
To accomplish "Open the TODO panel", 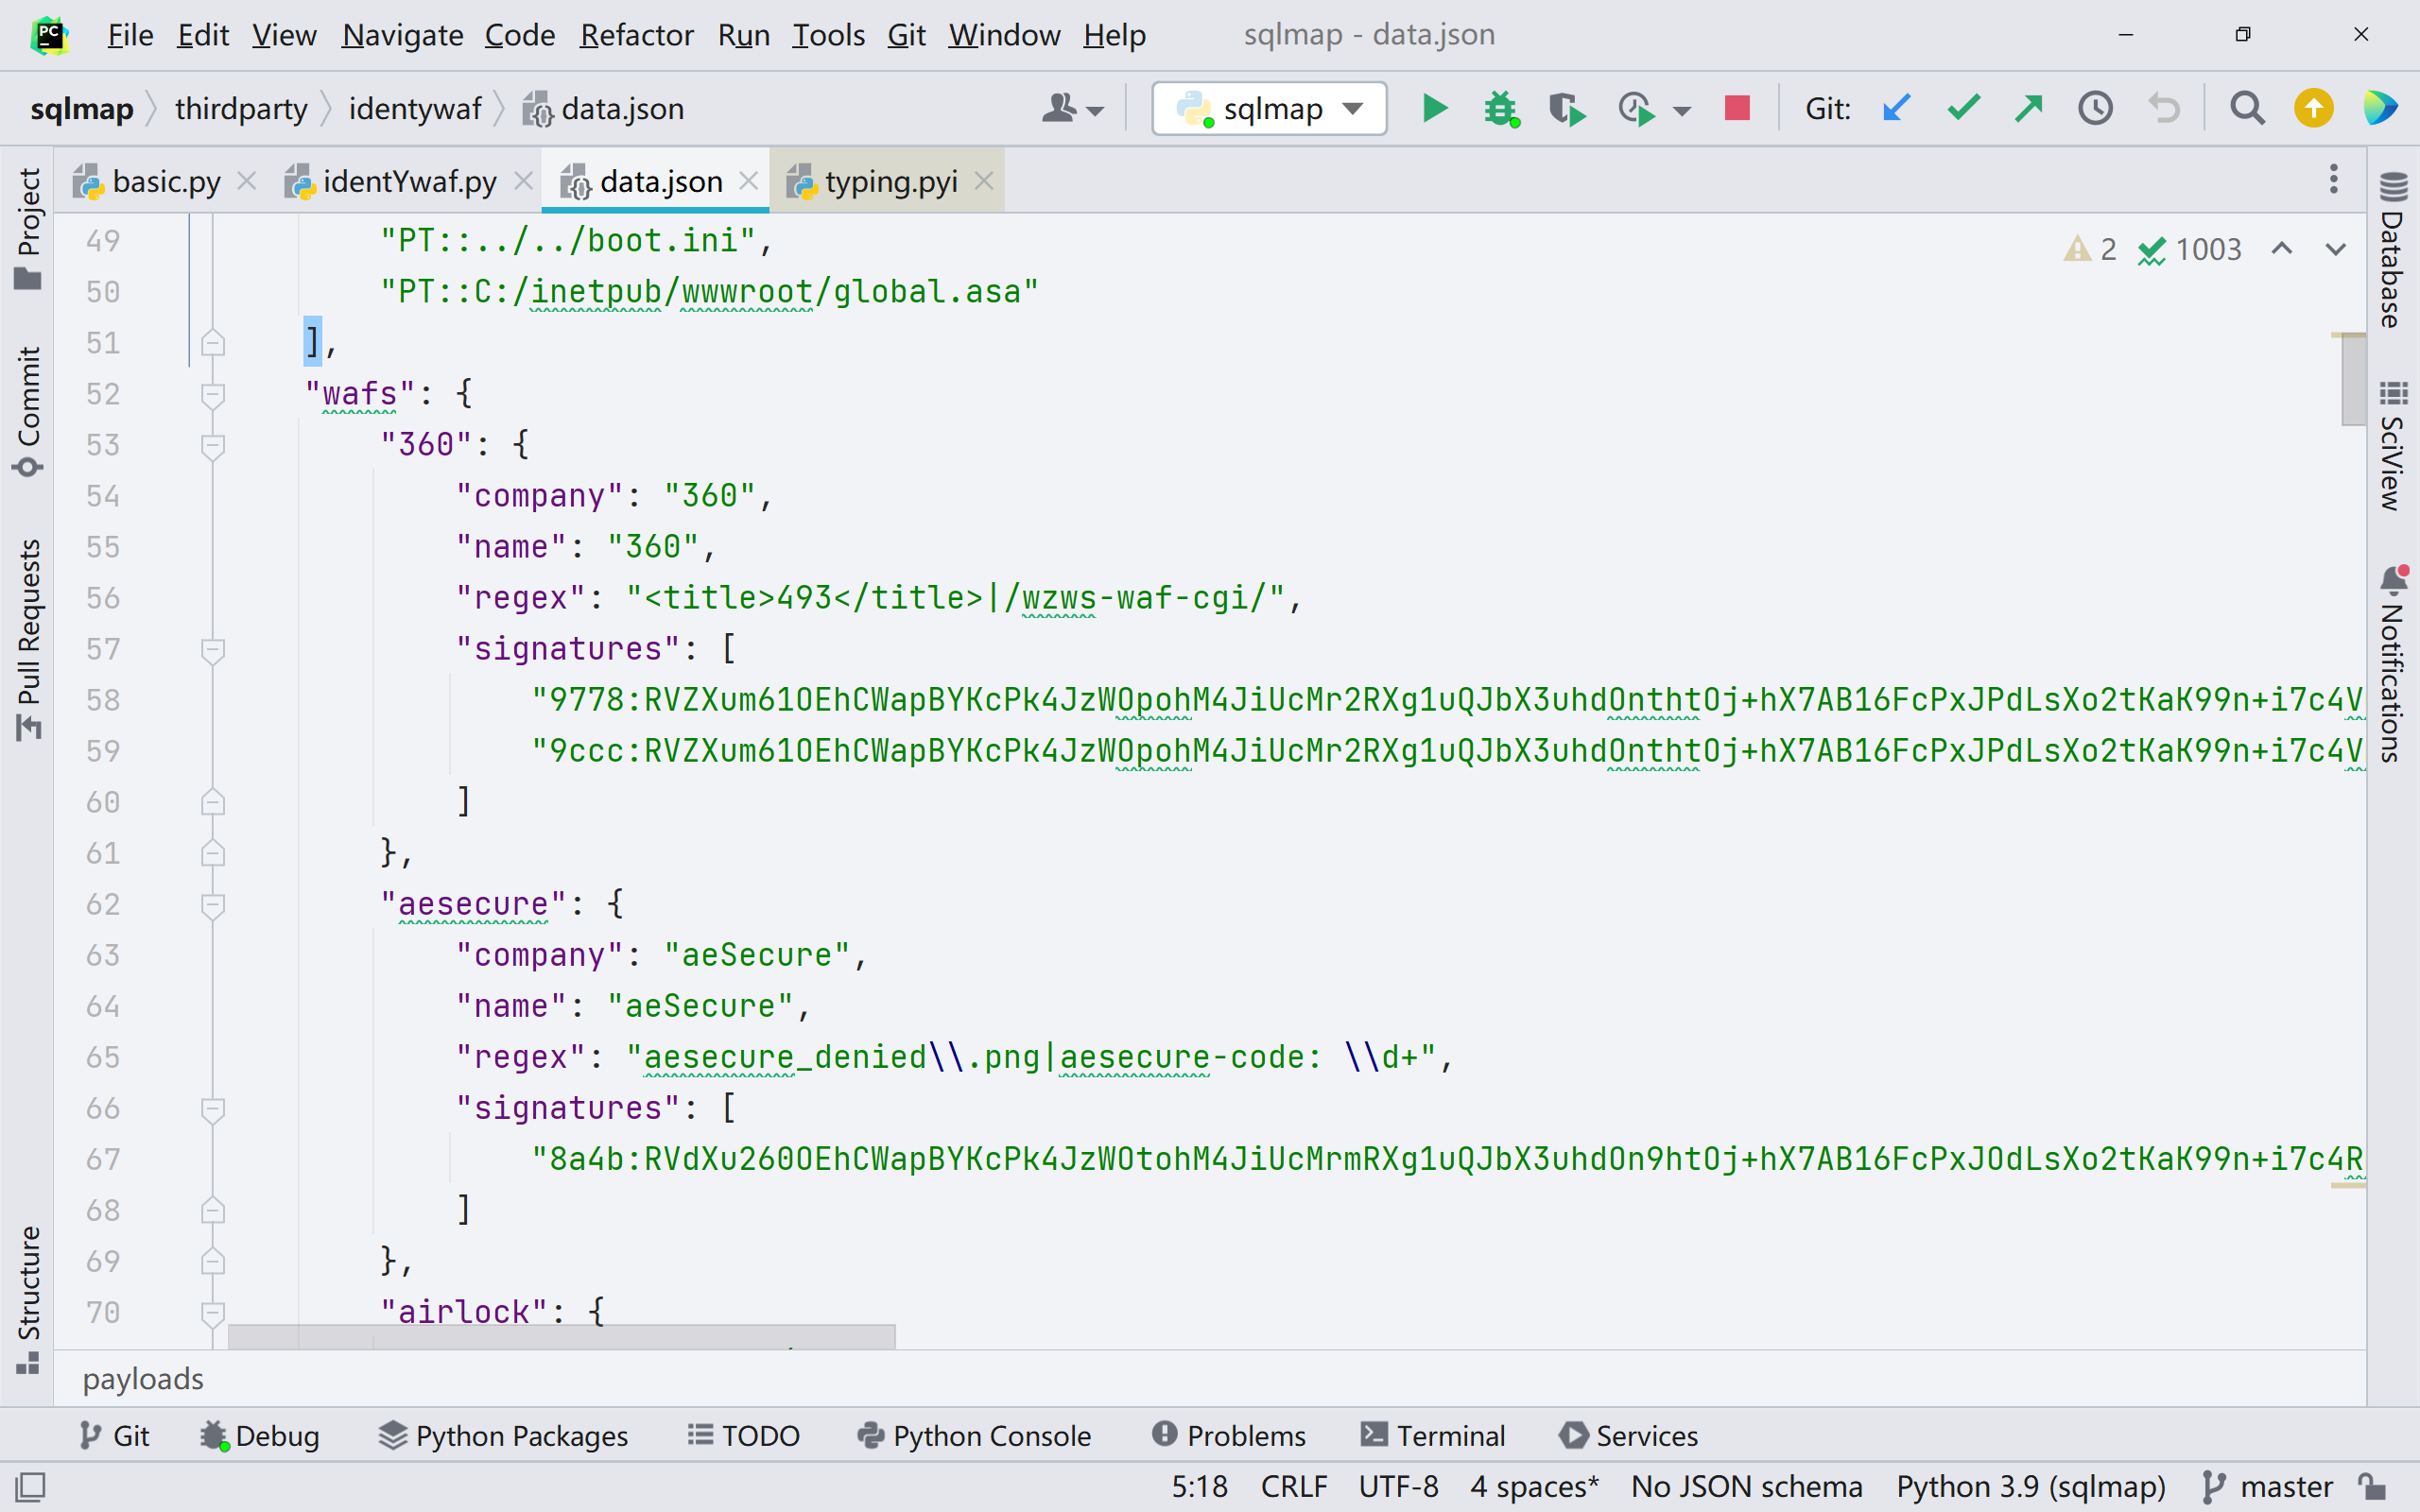I will click(744, 1436).
